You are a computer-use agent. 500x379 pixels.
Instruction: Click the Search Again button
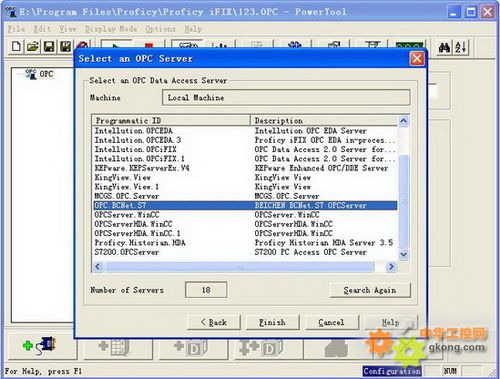(x=370, y=290)
